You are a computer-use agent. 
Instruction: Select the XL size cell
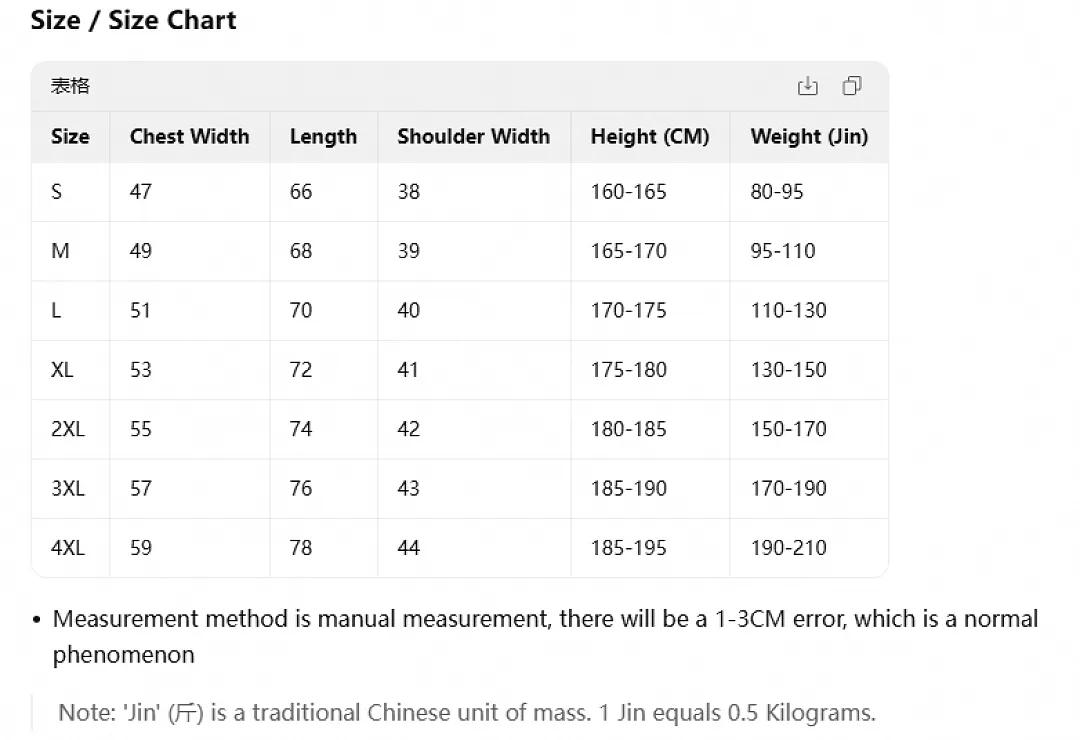tap(70, 370)
